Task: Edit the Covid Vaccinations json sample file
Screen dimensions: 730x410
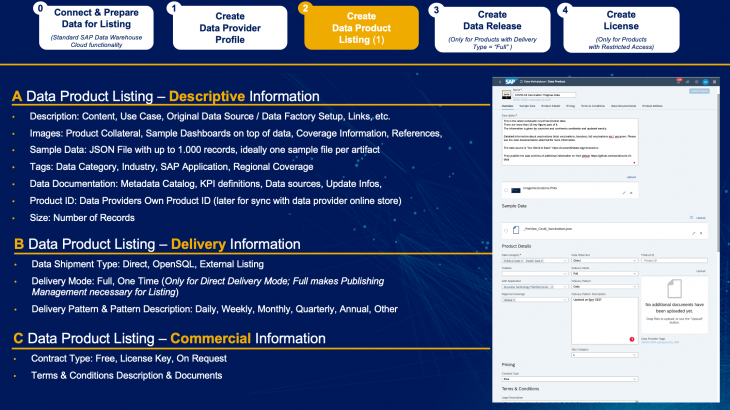Action: [x=693, y=233]
